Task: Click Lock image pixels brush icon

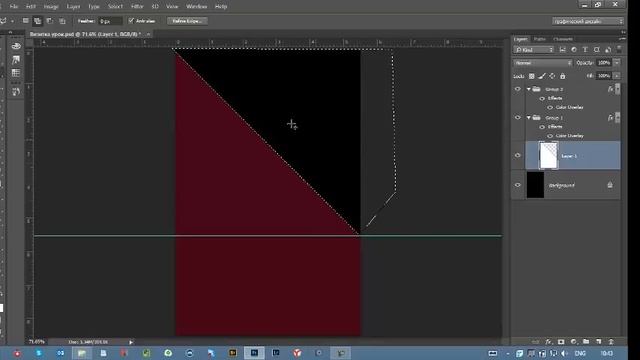Action: [x=542, y=76]
